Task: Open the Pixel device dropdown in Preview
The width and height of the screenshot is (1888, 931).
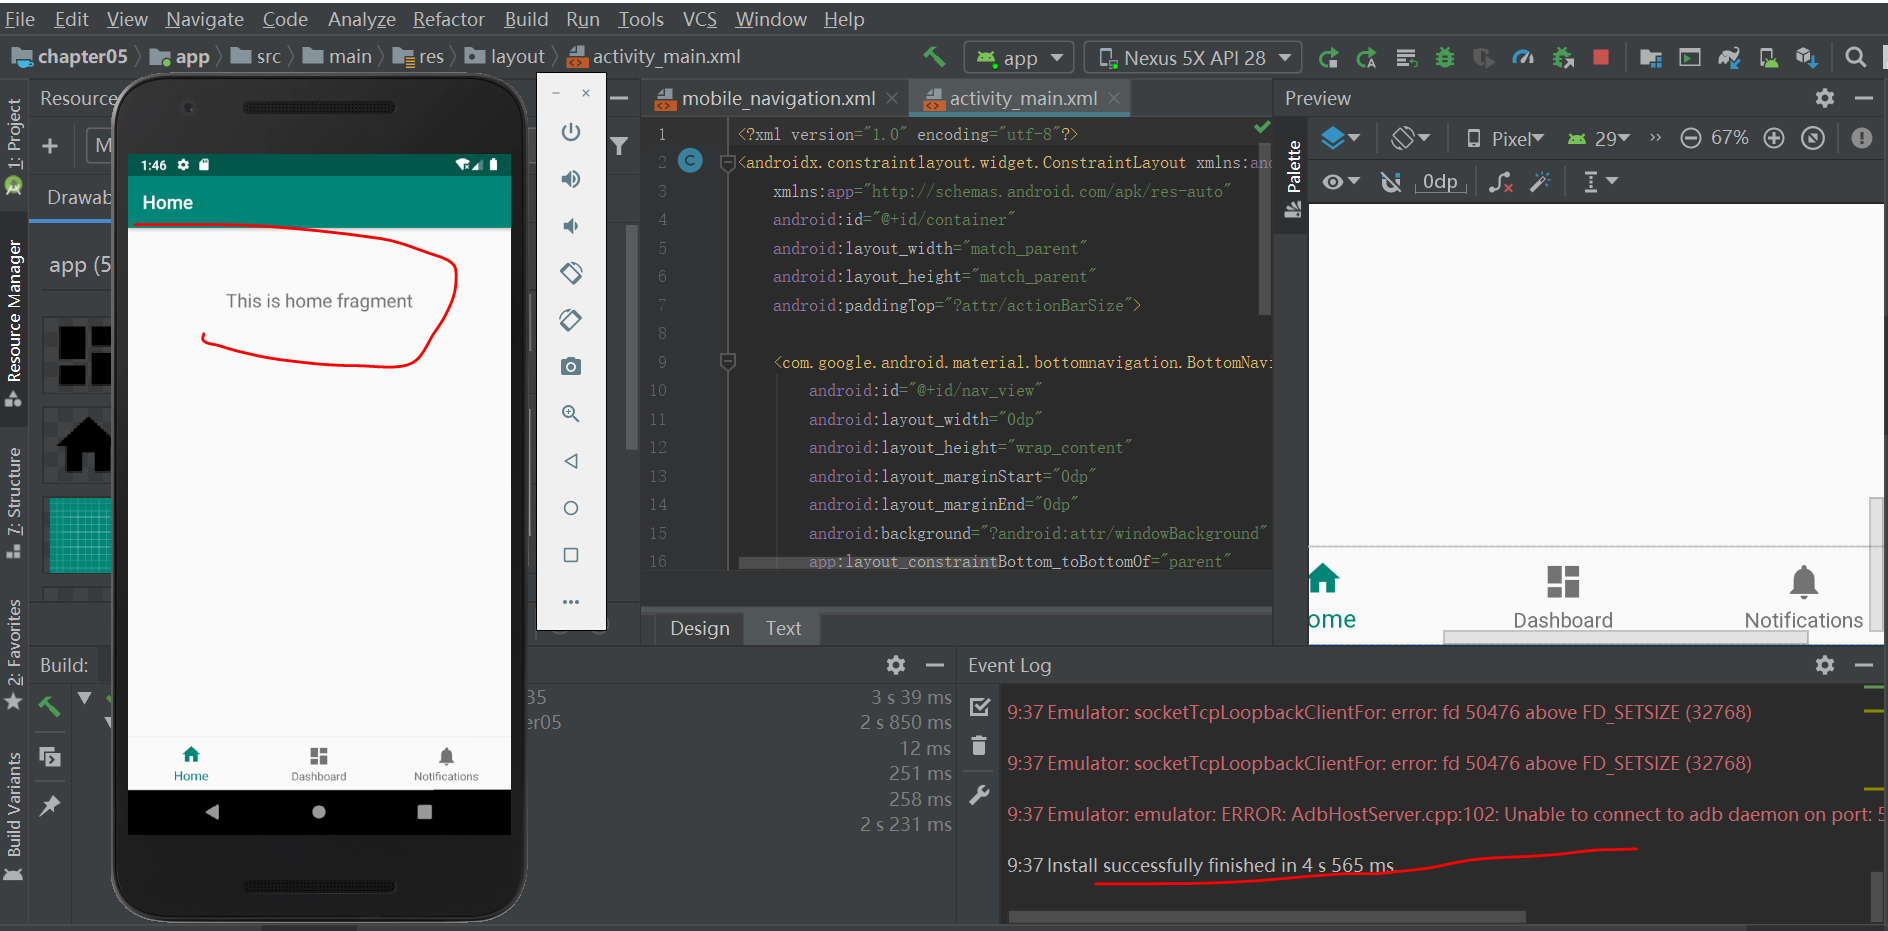Action: (1506, 138)
